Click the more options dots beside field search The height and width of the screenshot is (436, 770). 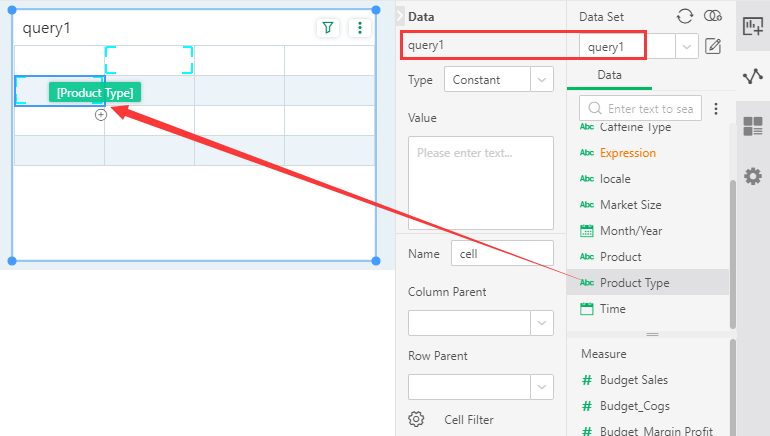(716, 109)
